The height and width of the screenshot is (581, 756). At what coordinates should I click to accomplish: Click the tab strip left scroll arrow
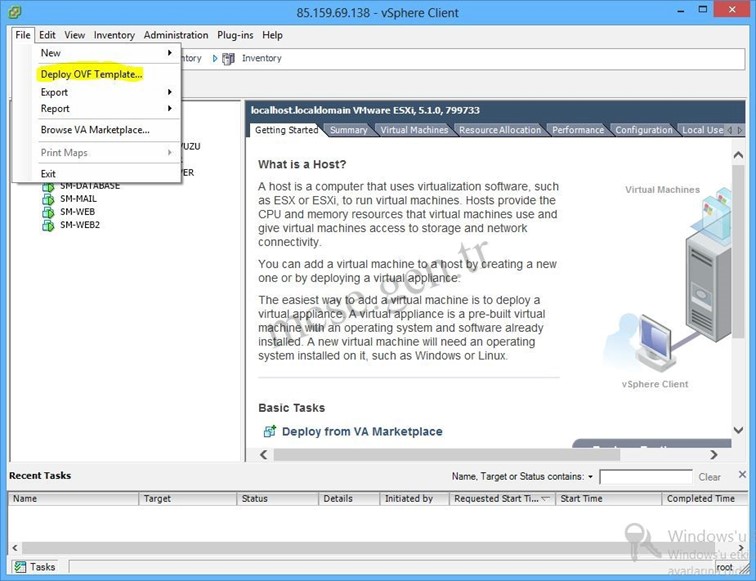click(729, 130)
